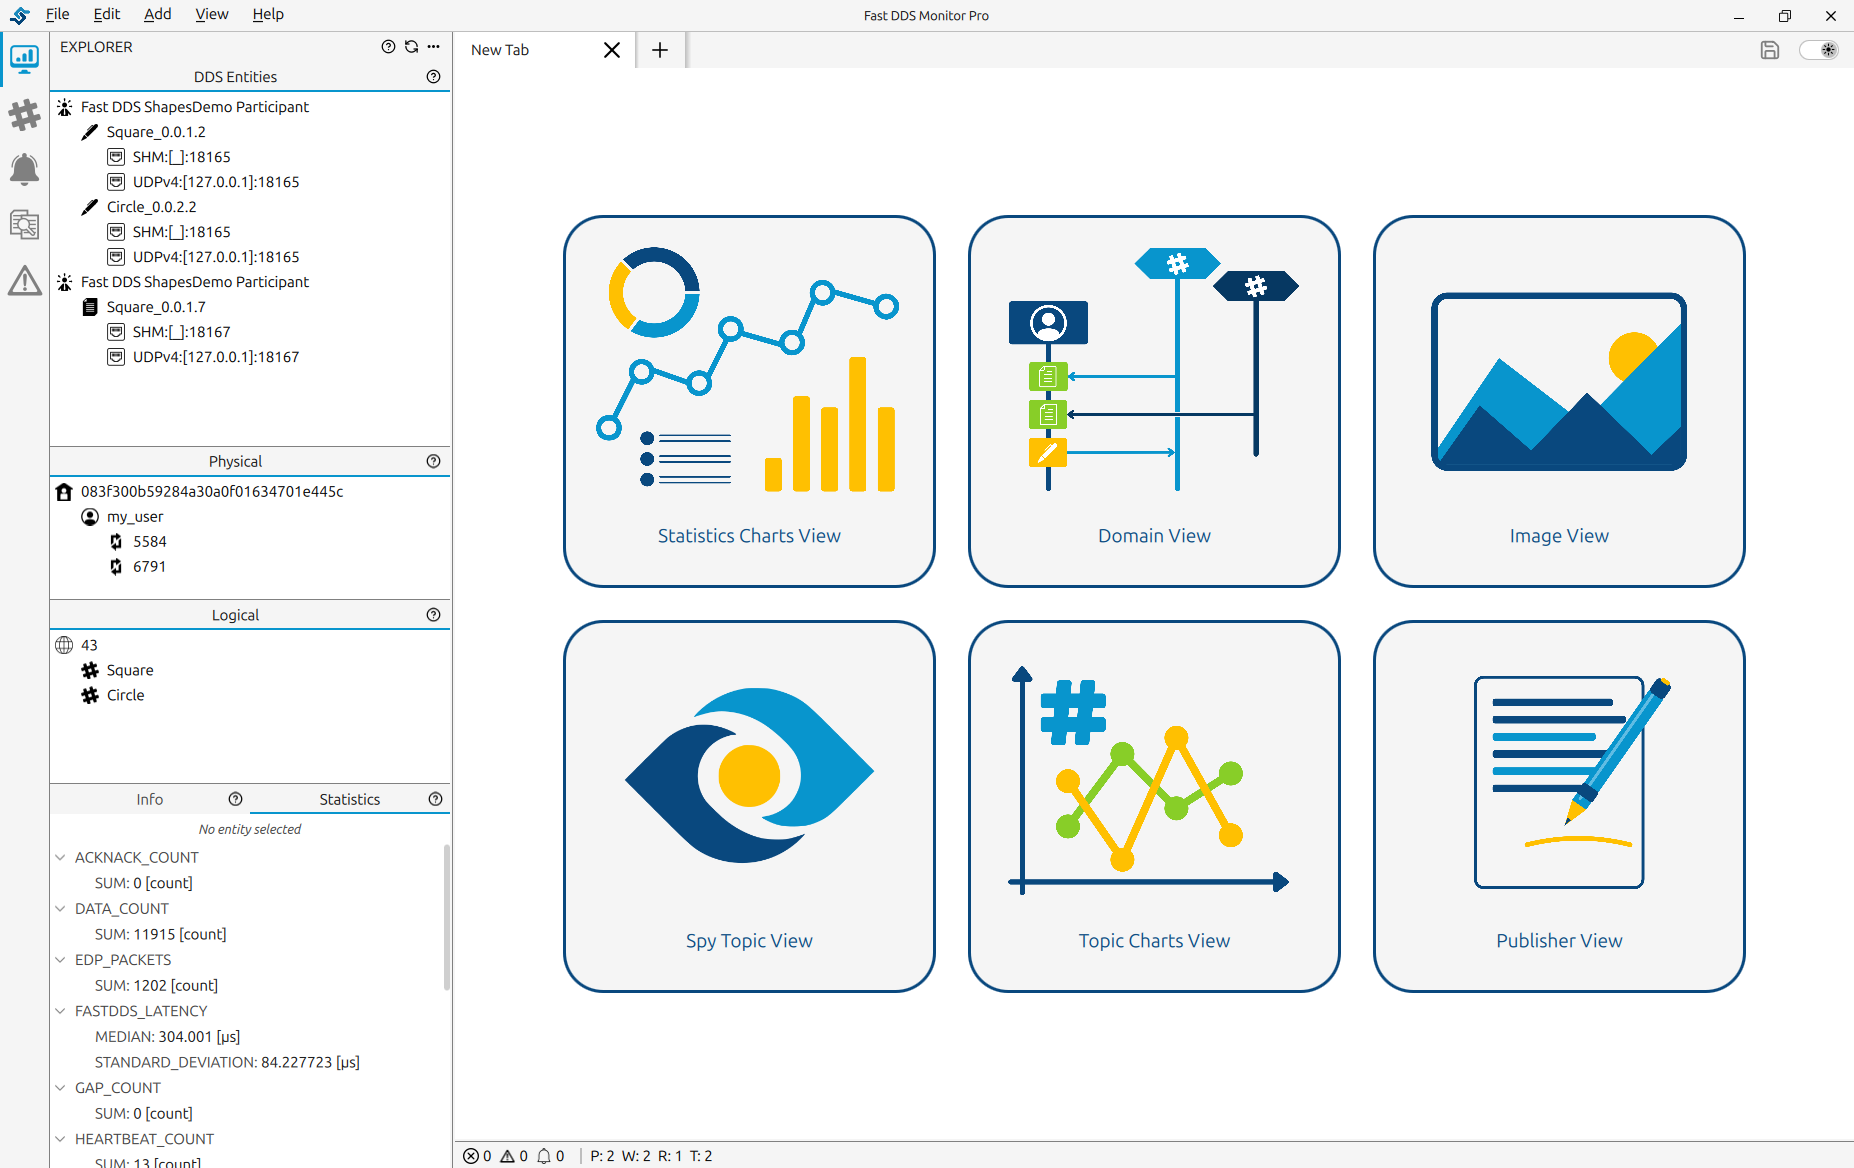The width and height of the screenshot is (1854, 1168).
Task: Select the Circle_0.0.2.2 data writer
Action: (152, 207)
